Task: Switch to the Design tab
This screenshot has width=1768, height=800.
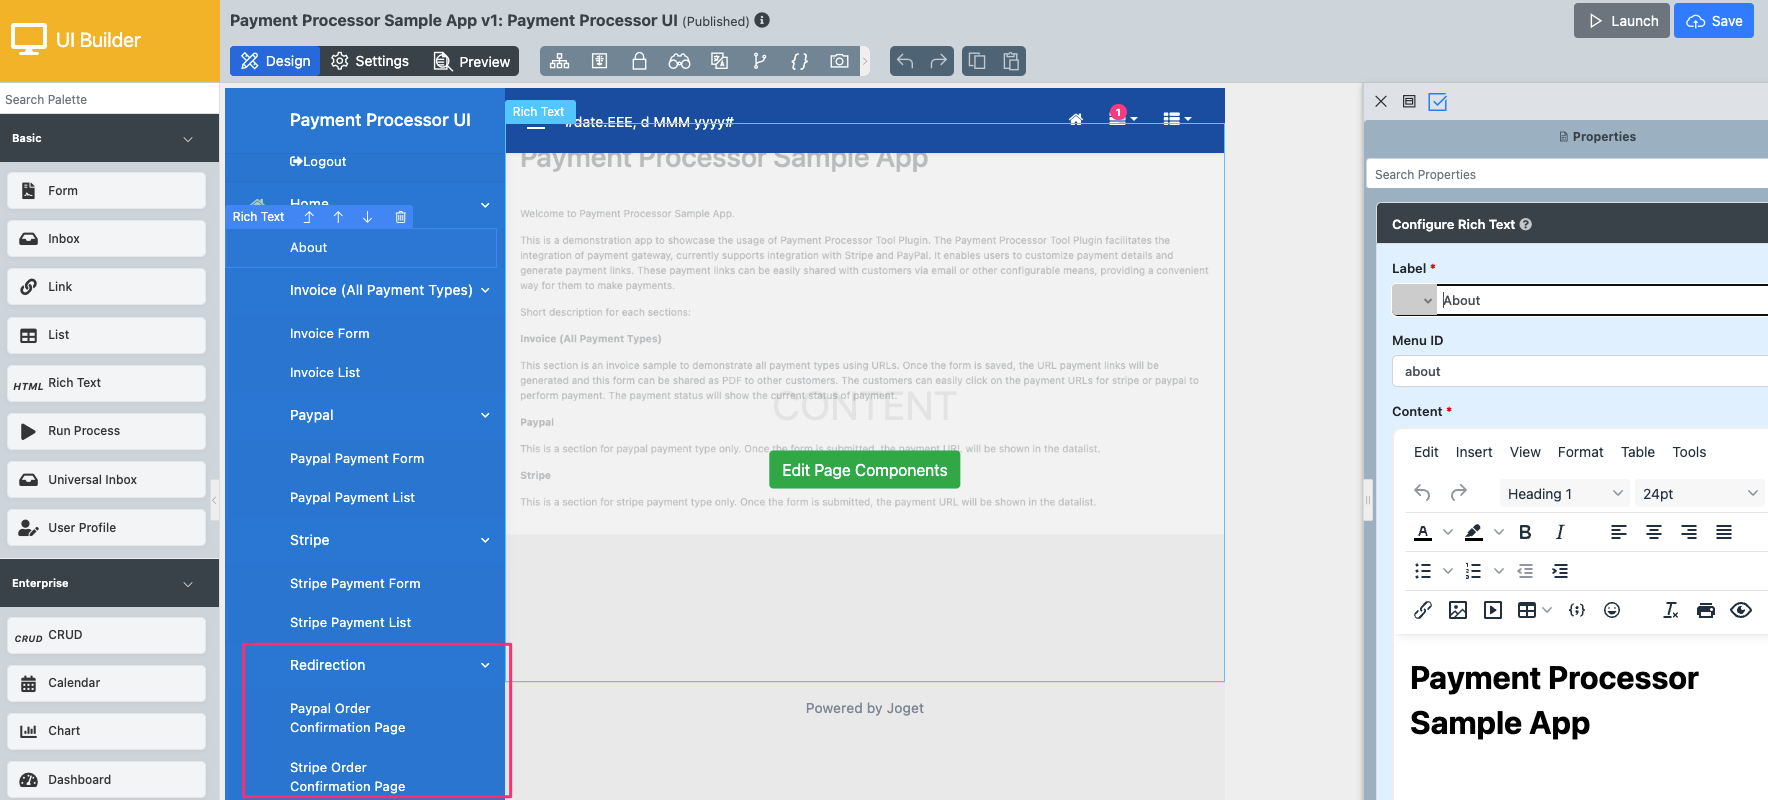Action: [x=276, y=61]
